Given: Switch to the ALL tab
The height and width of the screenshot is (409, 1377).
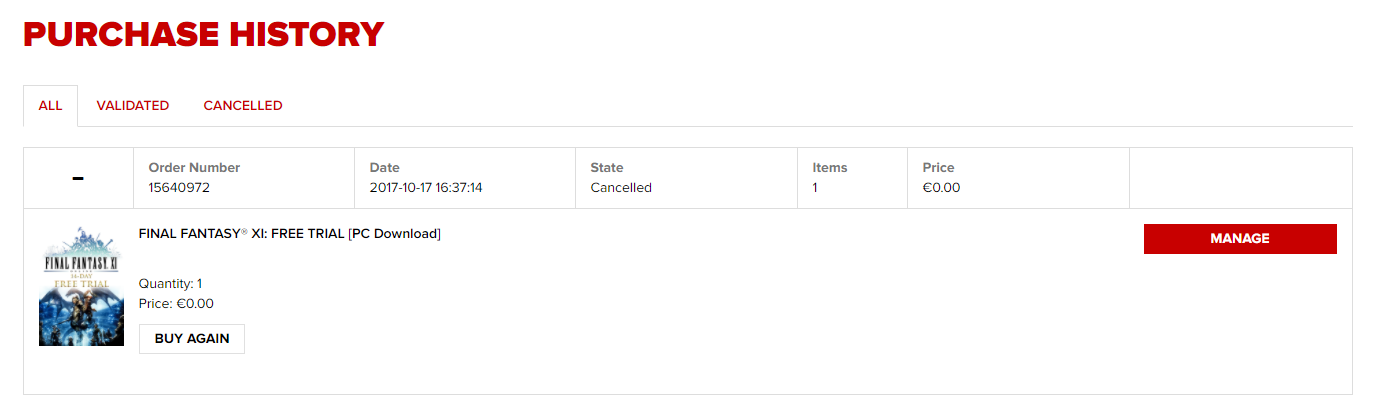Looking at the screenshot, I should coord(50,106).
